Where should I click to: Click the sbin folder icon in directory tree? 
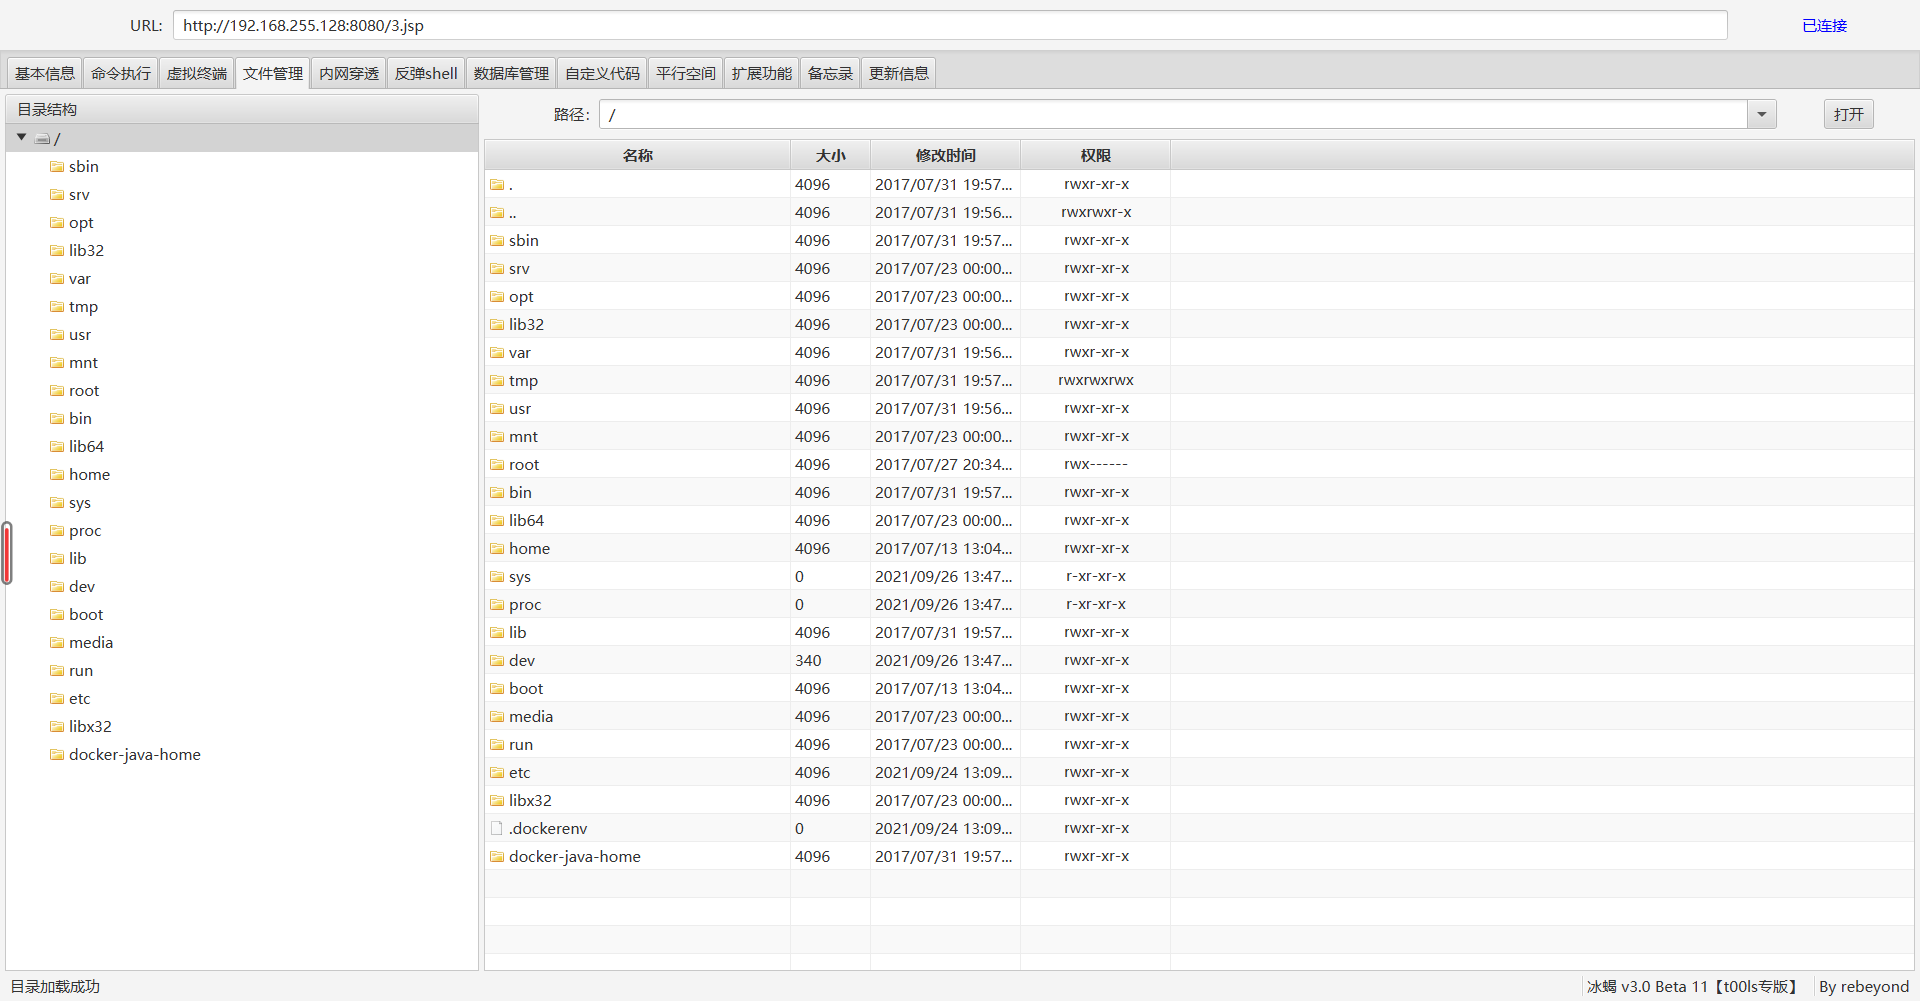pos(57,167)
